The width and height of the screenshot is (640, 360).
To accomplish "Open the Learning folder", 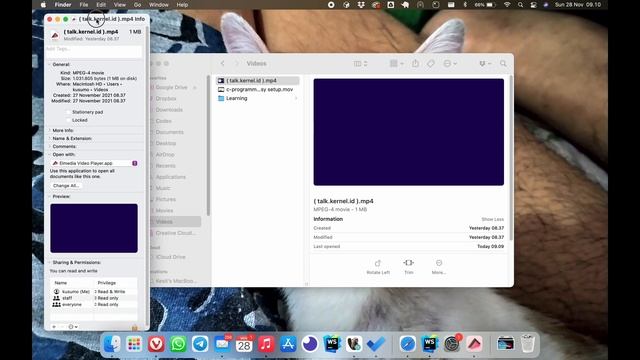I will pyautogui.click(x=258, y=98).
